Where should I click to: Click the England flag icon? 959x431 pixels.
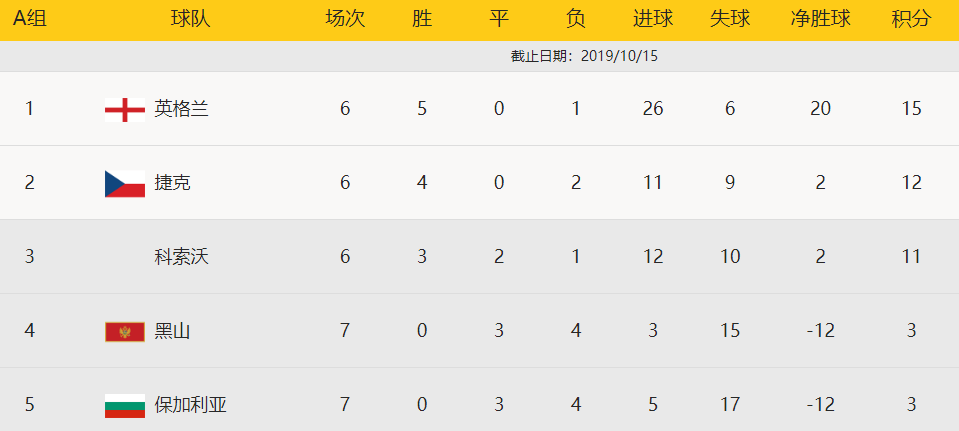[x=125, y=109]
